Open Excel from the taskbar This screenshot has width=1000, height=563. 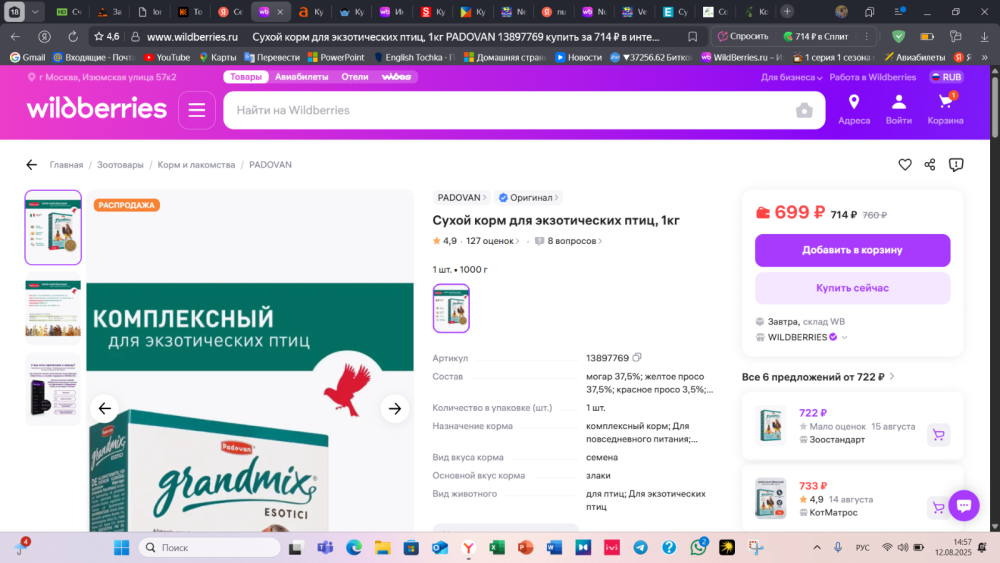point(497,548)
